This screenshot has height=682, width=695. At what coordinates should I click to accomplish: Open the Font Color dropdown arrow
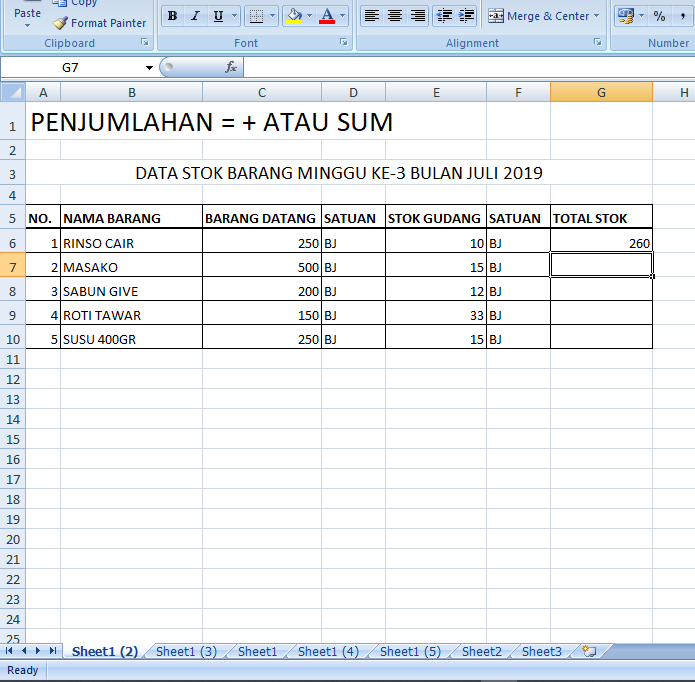tap(343, 16)
